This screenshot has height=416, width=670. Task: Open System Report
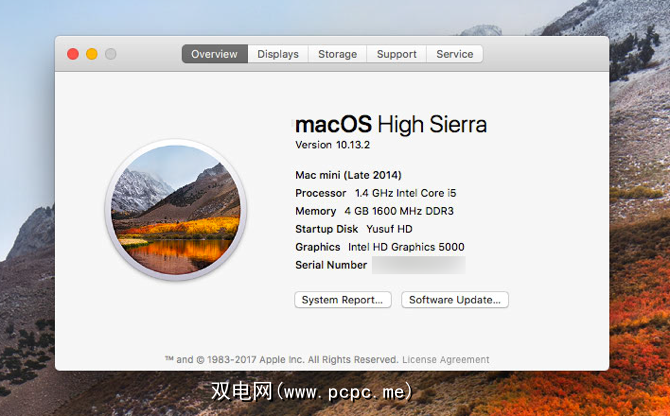click(343, 300)
